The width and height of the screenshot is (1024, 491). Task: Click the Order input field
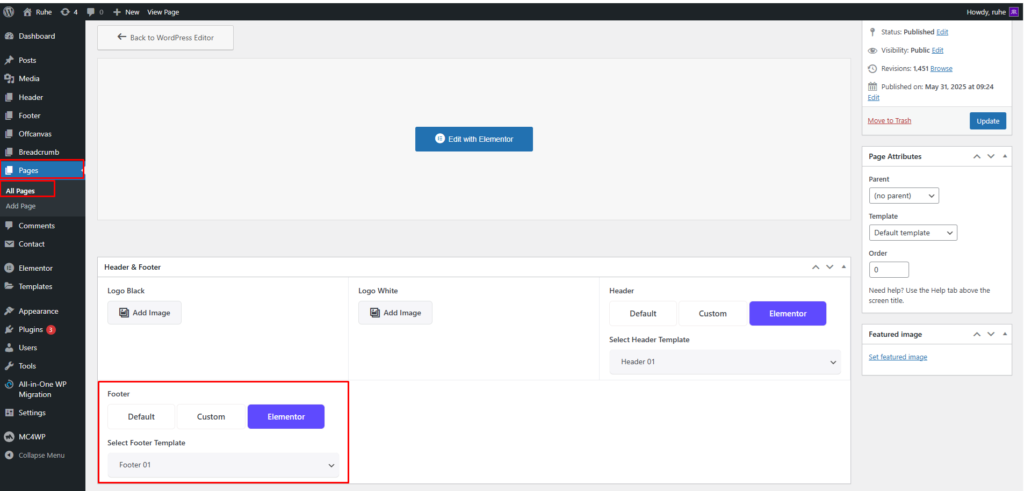[889, 270]
